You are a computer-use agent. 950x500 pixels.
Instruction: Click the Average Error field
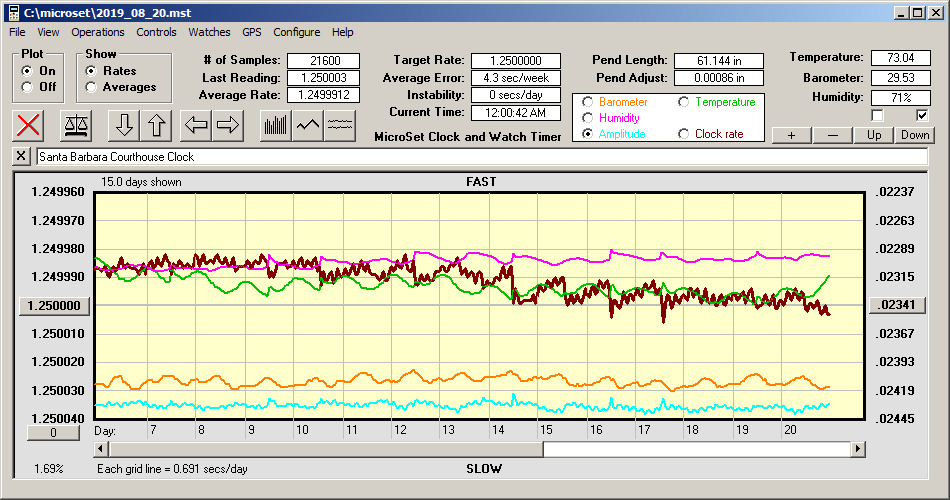516,78
